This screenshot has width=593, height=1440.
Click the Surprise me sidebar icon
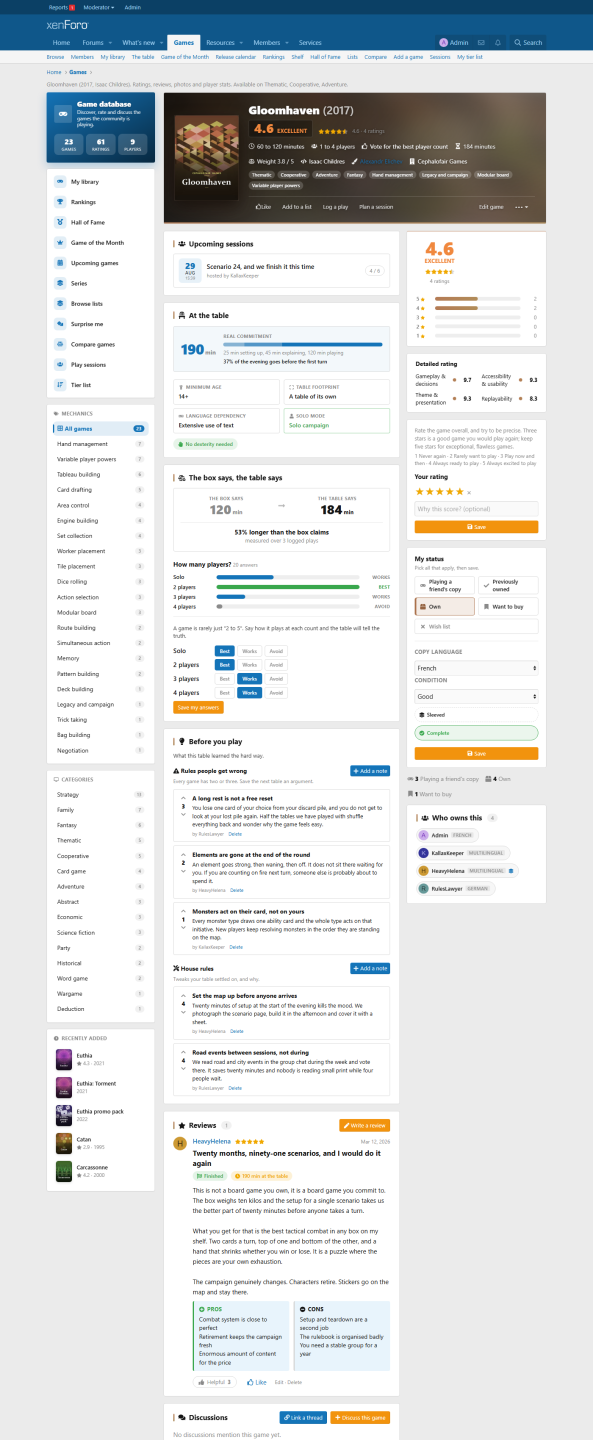point(61,324)
